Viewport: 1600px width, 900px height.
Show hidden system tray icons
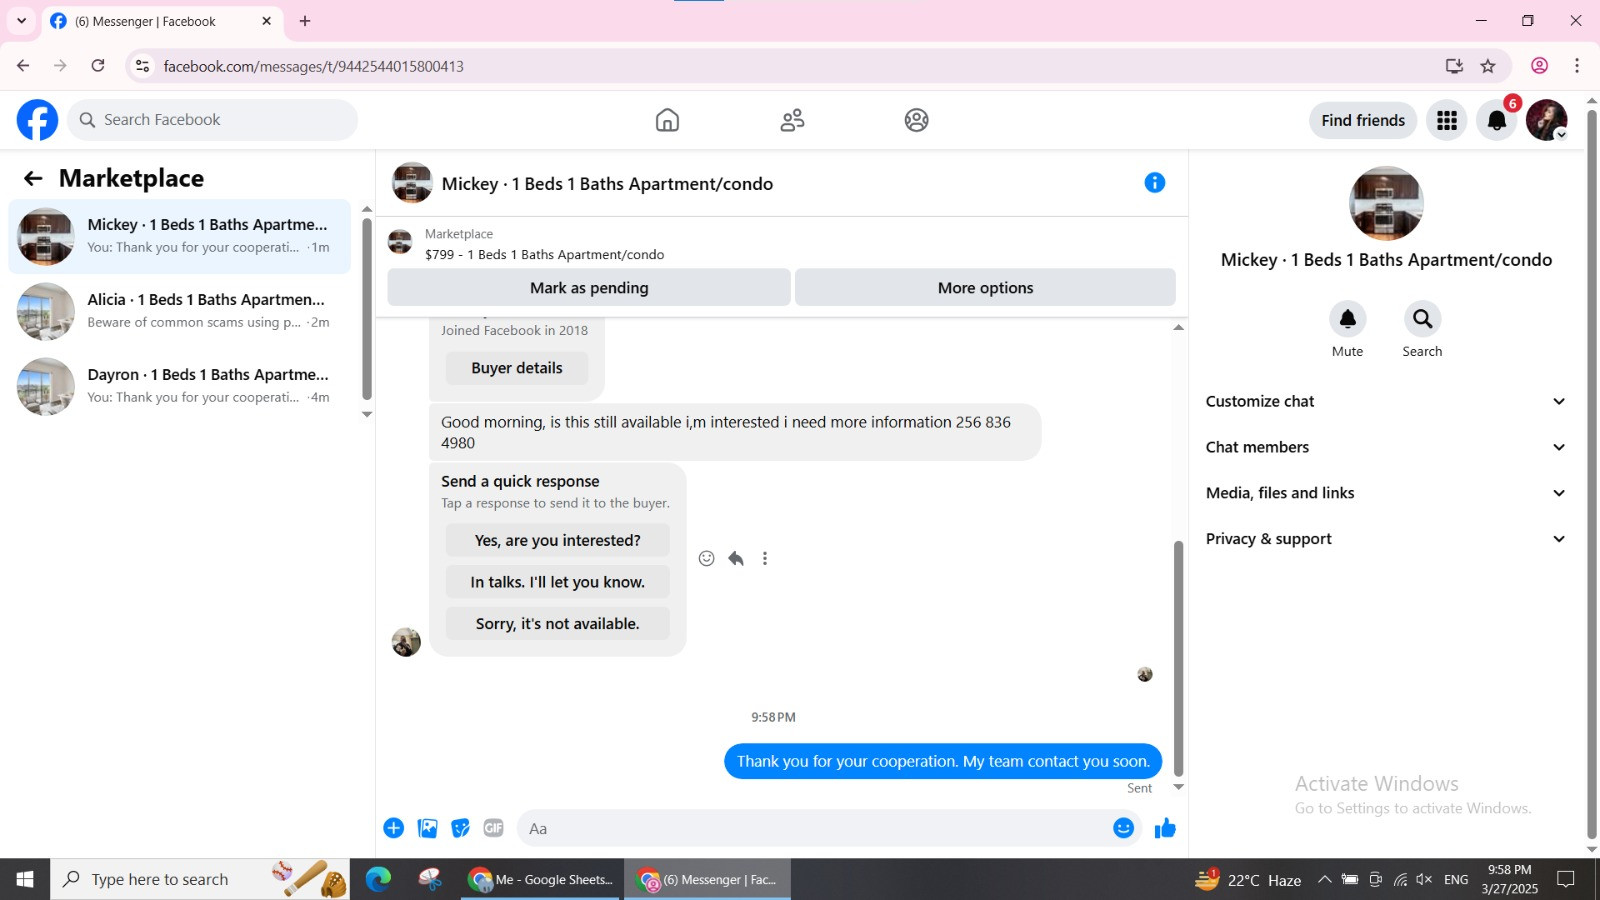click(x=1324, y=880)
